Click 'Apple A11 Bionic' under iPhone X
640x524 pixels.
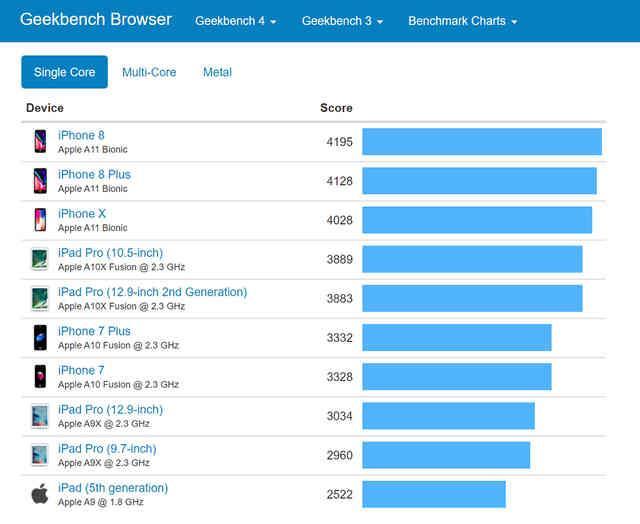(x=93, y=228)
